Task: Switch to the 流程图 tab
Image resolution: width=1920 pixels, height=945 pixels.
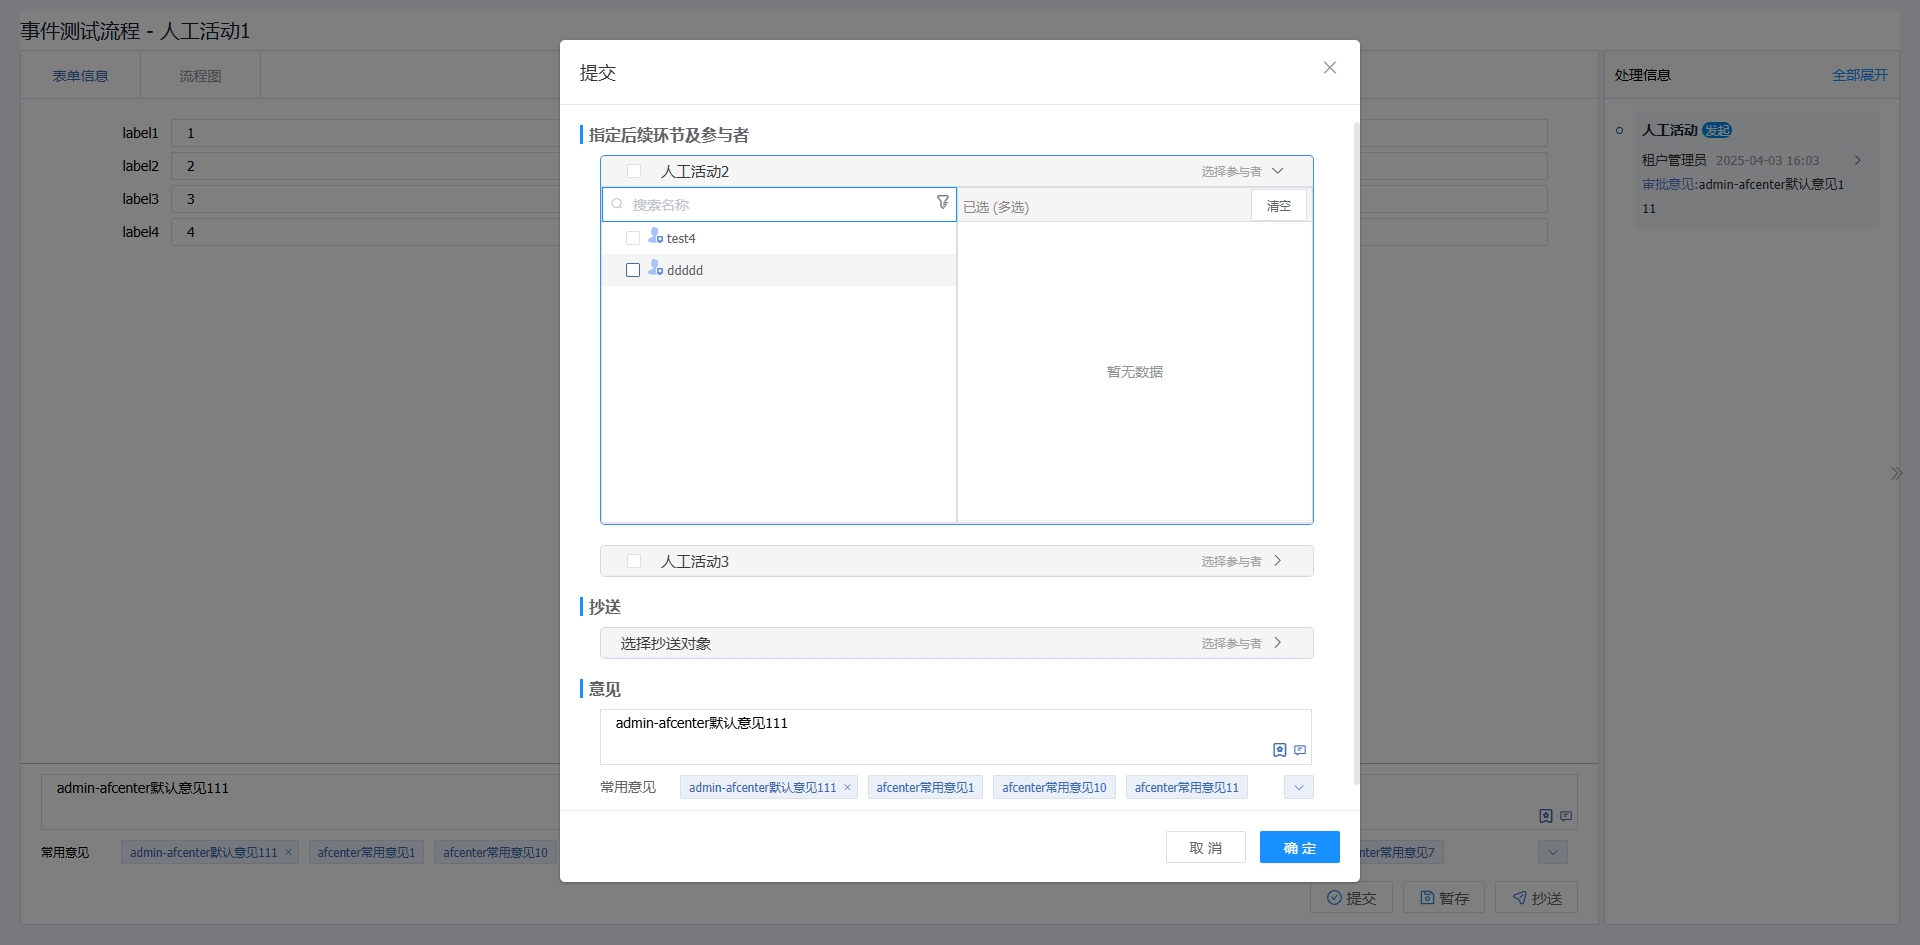Action: coord(201,75)
